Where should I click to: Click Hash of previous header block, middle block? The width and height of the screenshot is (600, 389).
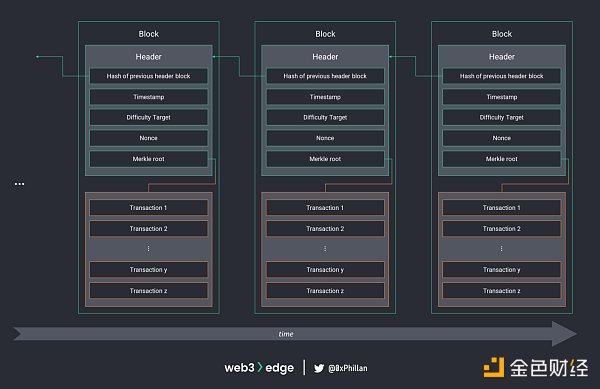click(x=325, y=76)
